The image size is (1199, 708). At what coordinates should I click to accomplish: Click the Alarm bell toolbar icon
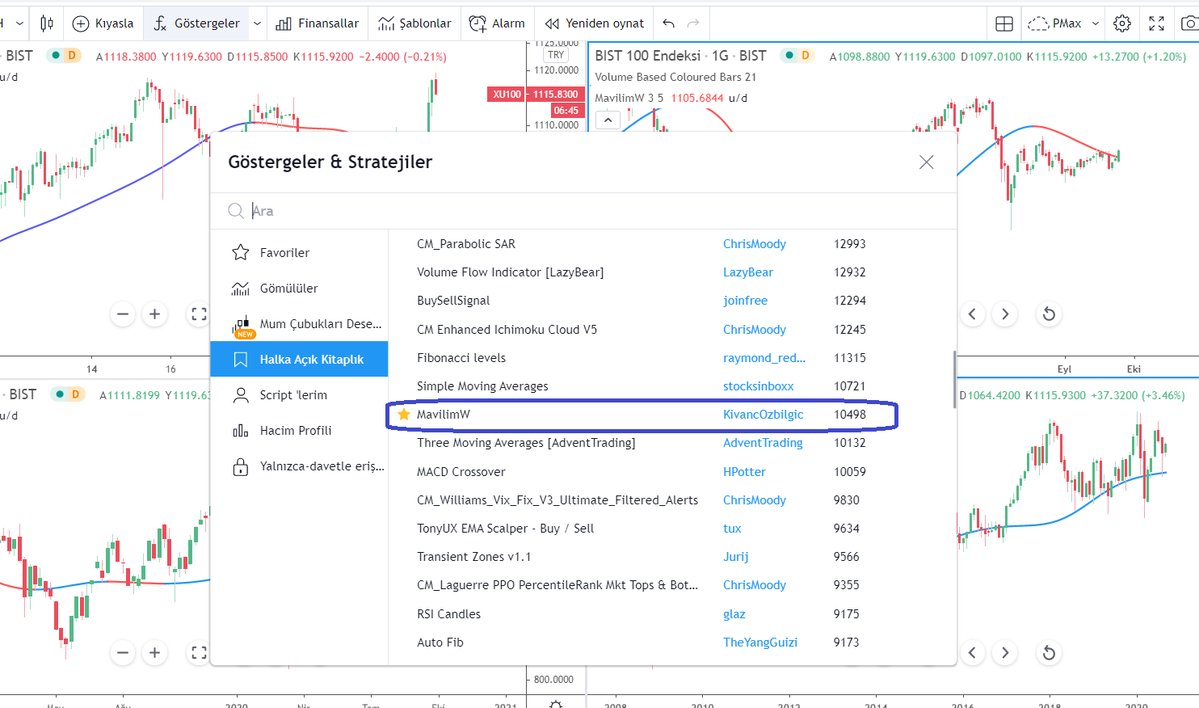[497, 22]
